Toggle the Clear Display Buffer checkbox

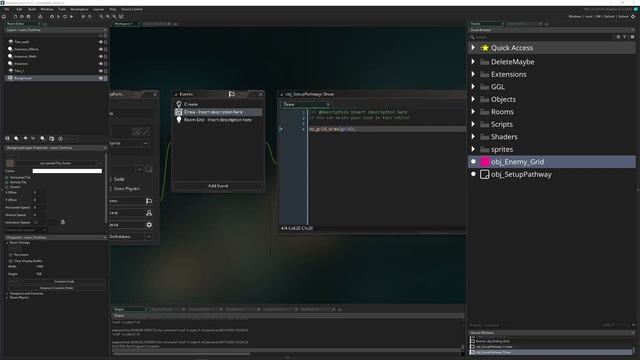click(11, 261)
